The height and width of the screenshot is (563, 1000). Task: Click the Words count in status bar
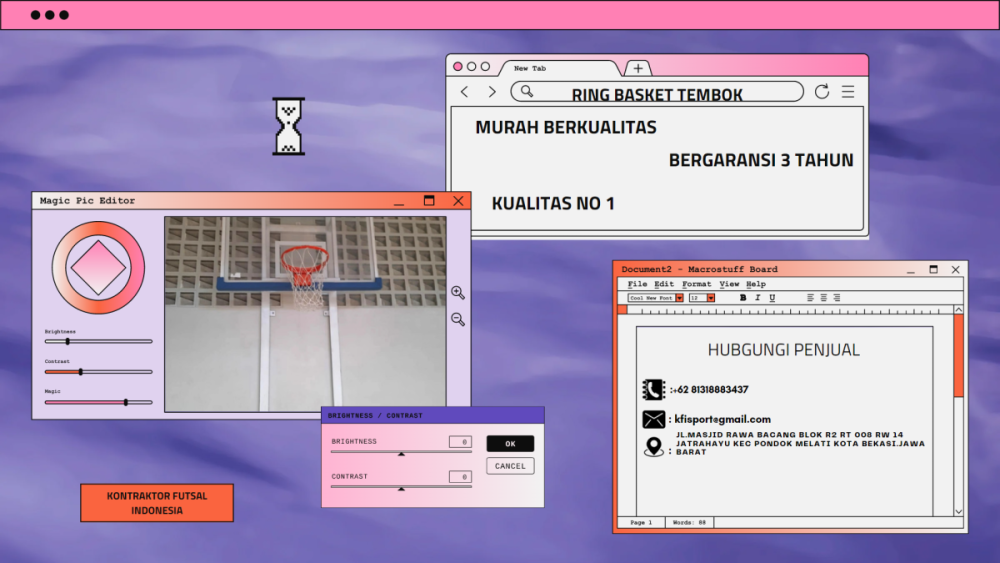pyautogui.click(x=689, y=522)
